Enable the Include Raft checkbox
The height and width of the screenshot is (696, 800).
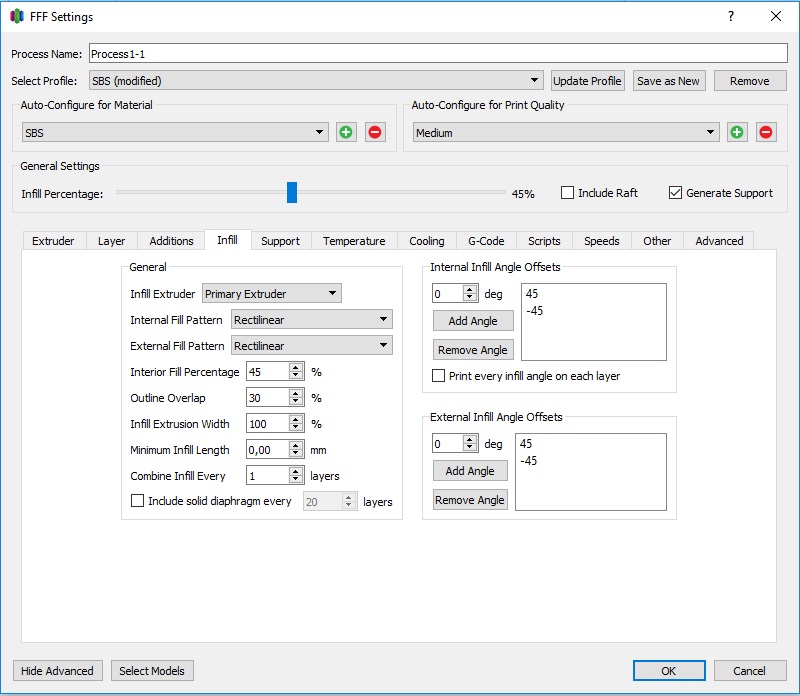pos(567,193)
